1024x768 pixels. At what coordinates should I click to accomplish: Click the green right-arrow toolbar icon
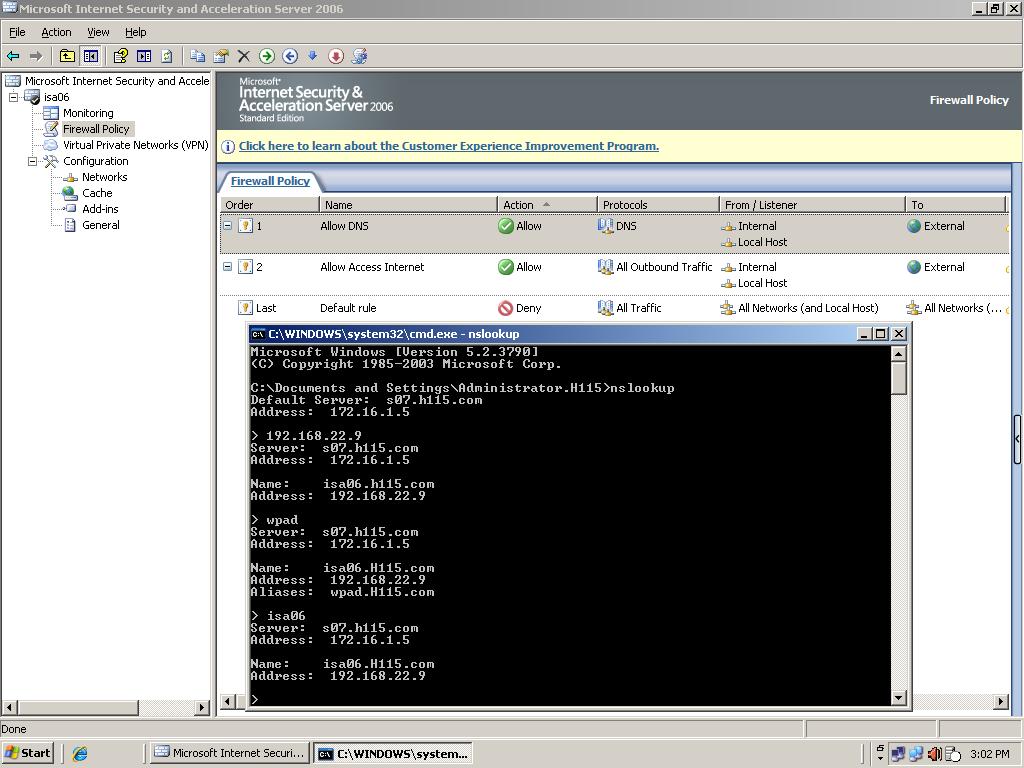pyautogui.click(x=267, y=56)
